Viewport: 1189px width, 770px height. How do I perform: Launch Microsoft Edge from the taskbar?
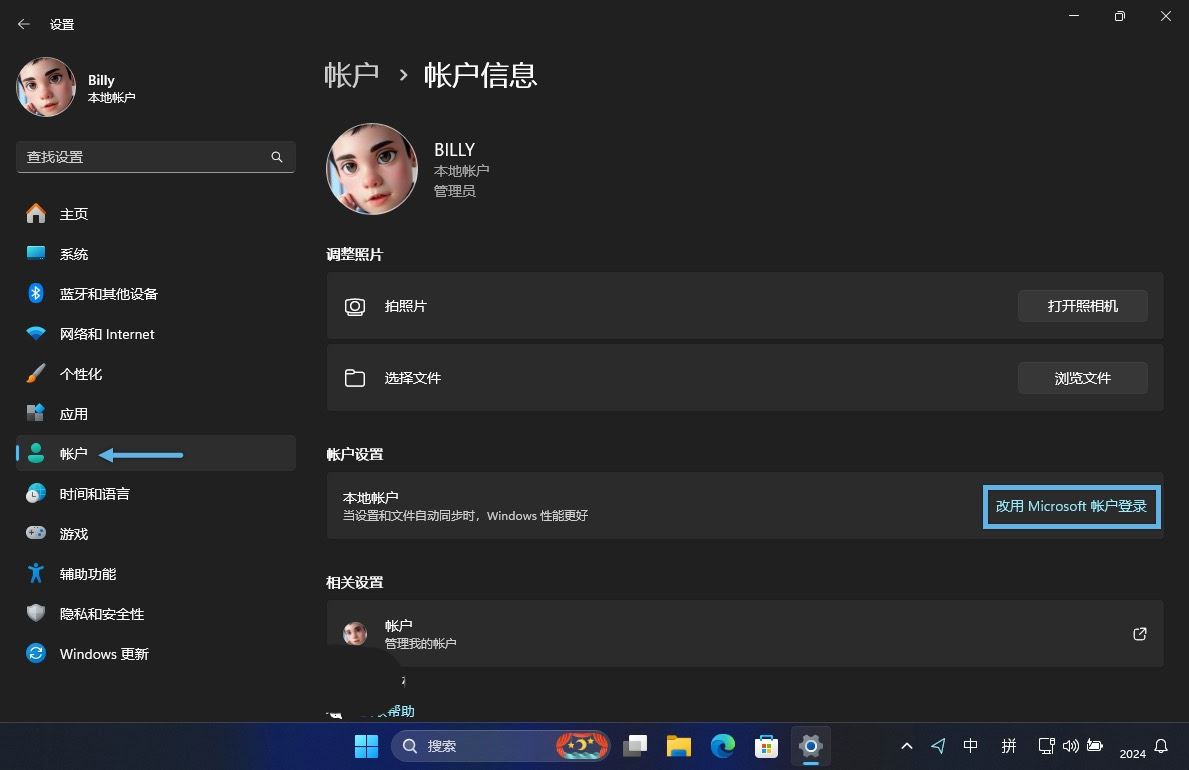[x=722, y=746]
